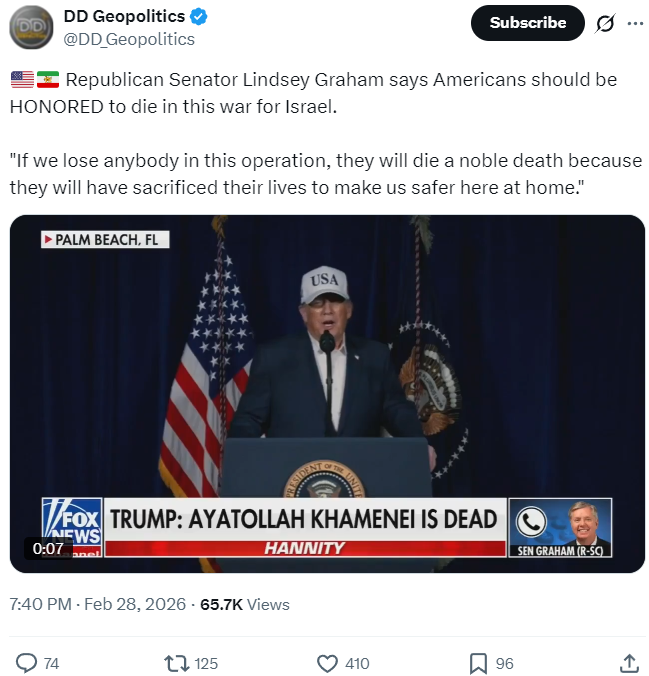This screenshot has width=649, height=676.
Task: Bookmark this post
Action: (478, 663)
